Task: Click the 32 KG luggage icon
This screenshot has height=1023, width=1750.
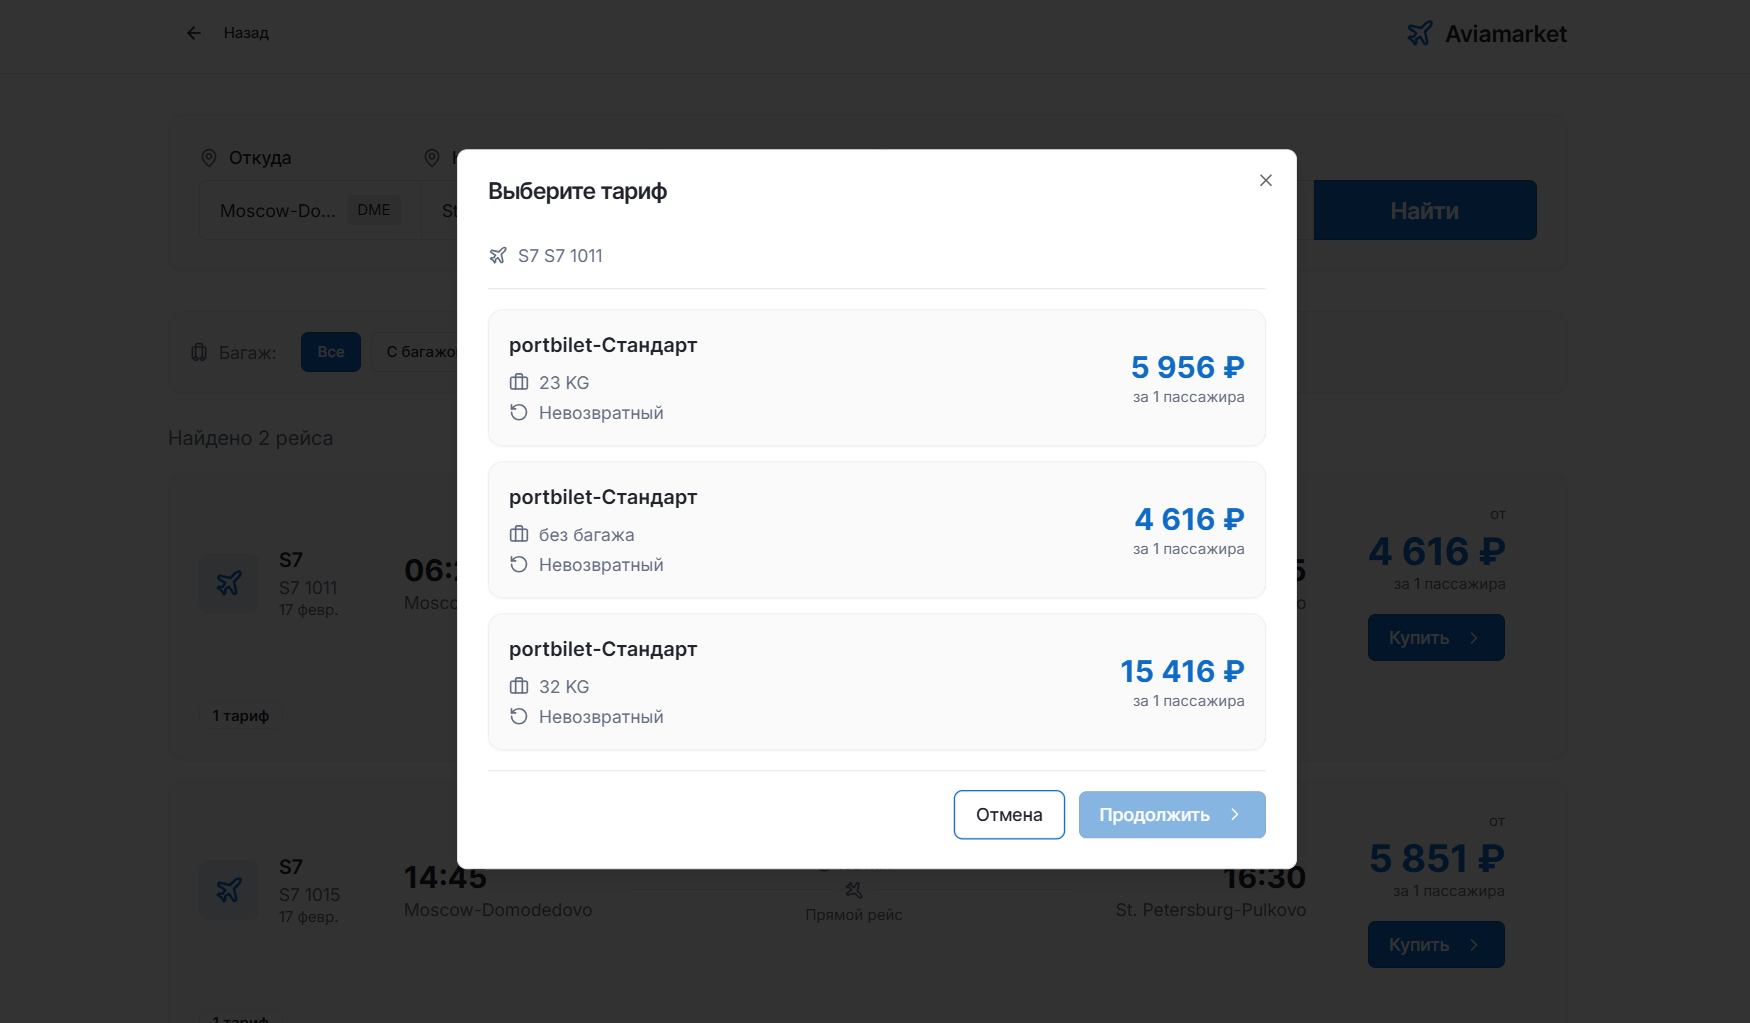Action: [x=519, y=686]
